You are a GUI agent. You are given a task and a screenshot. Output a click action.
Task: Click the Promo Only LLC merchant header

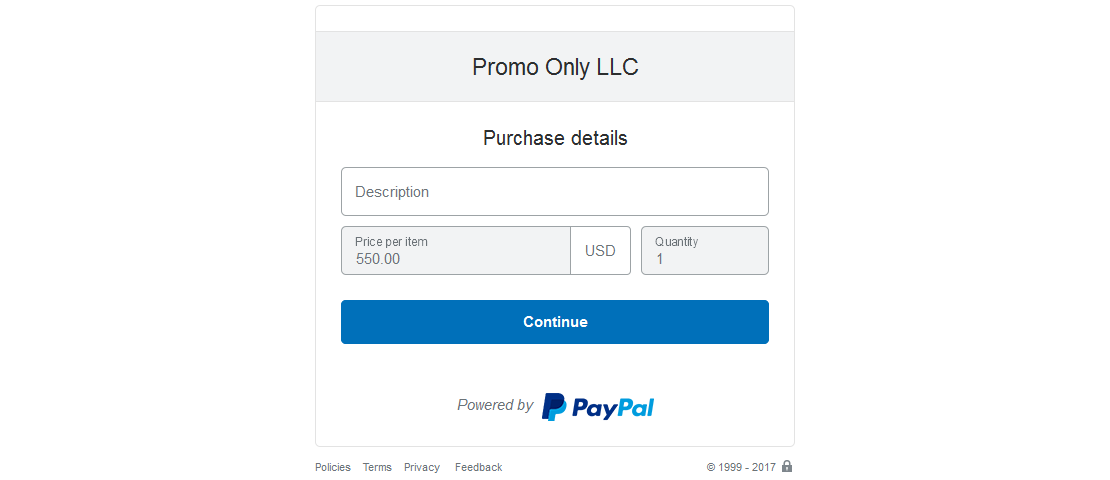(555, 67)
